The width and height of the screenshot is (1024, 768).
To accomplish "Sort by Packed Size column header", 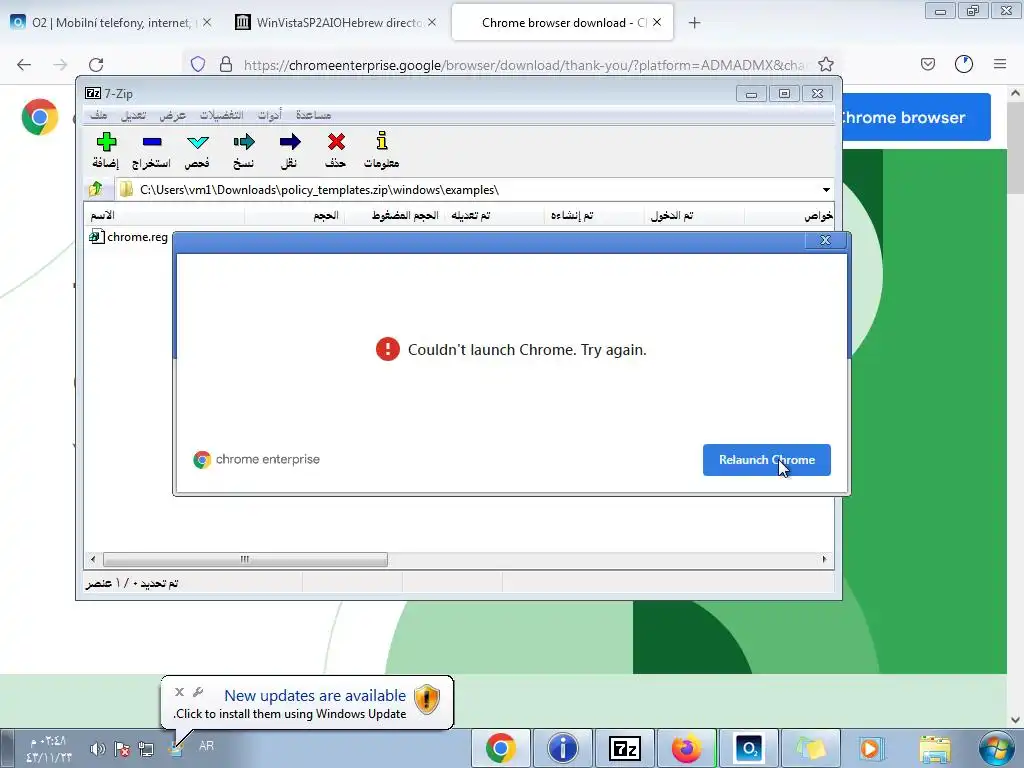I will 394,216.
